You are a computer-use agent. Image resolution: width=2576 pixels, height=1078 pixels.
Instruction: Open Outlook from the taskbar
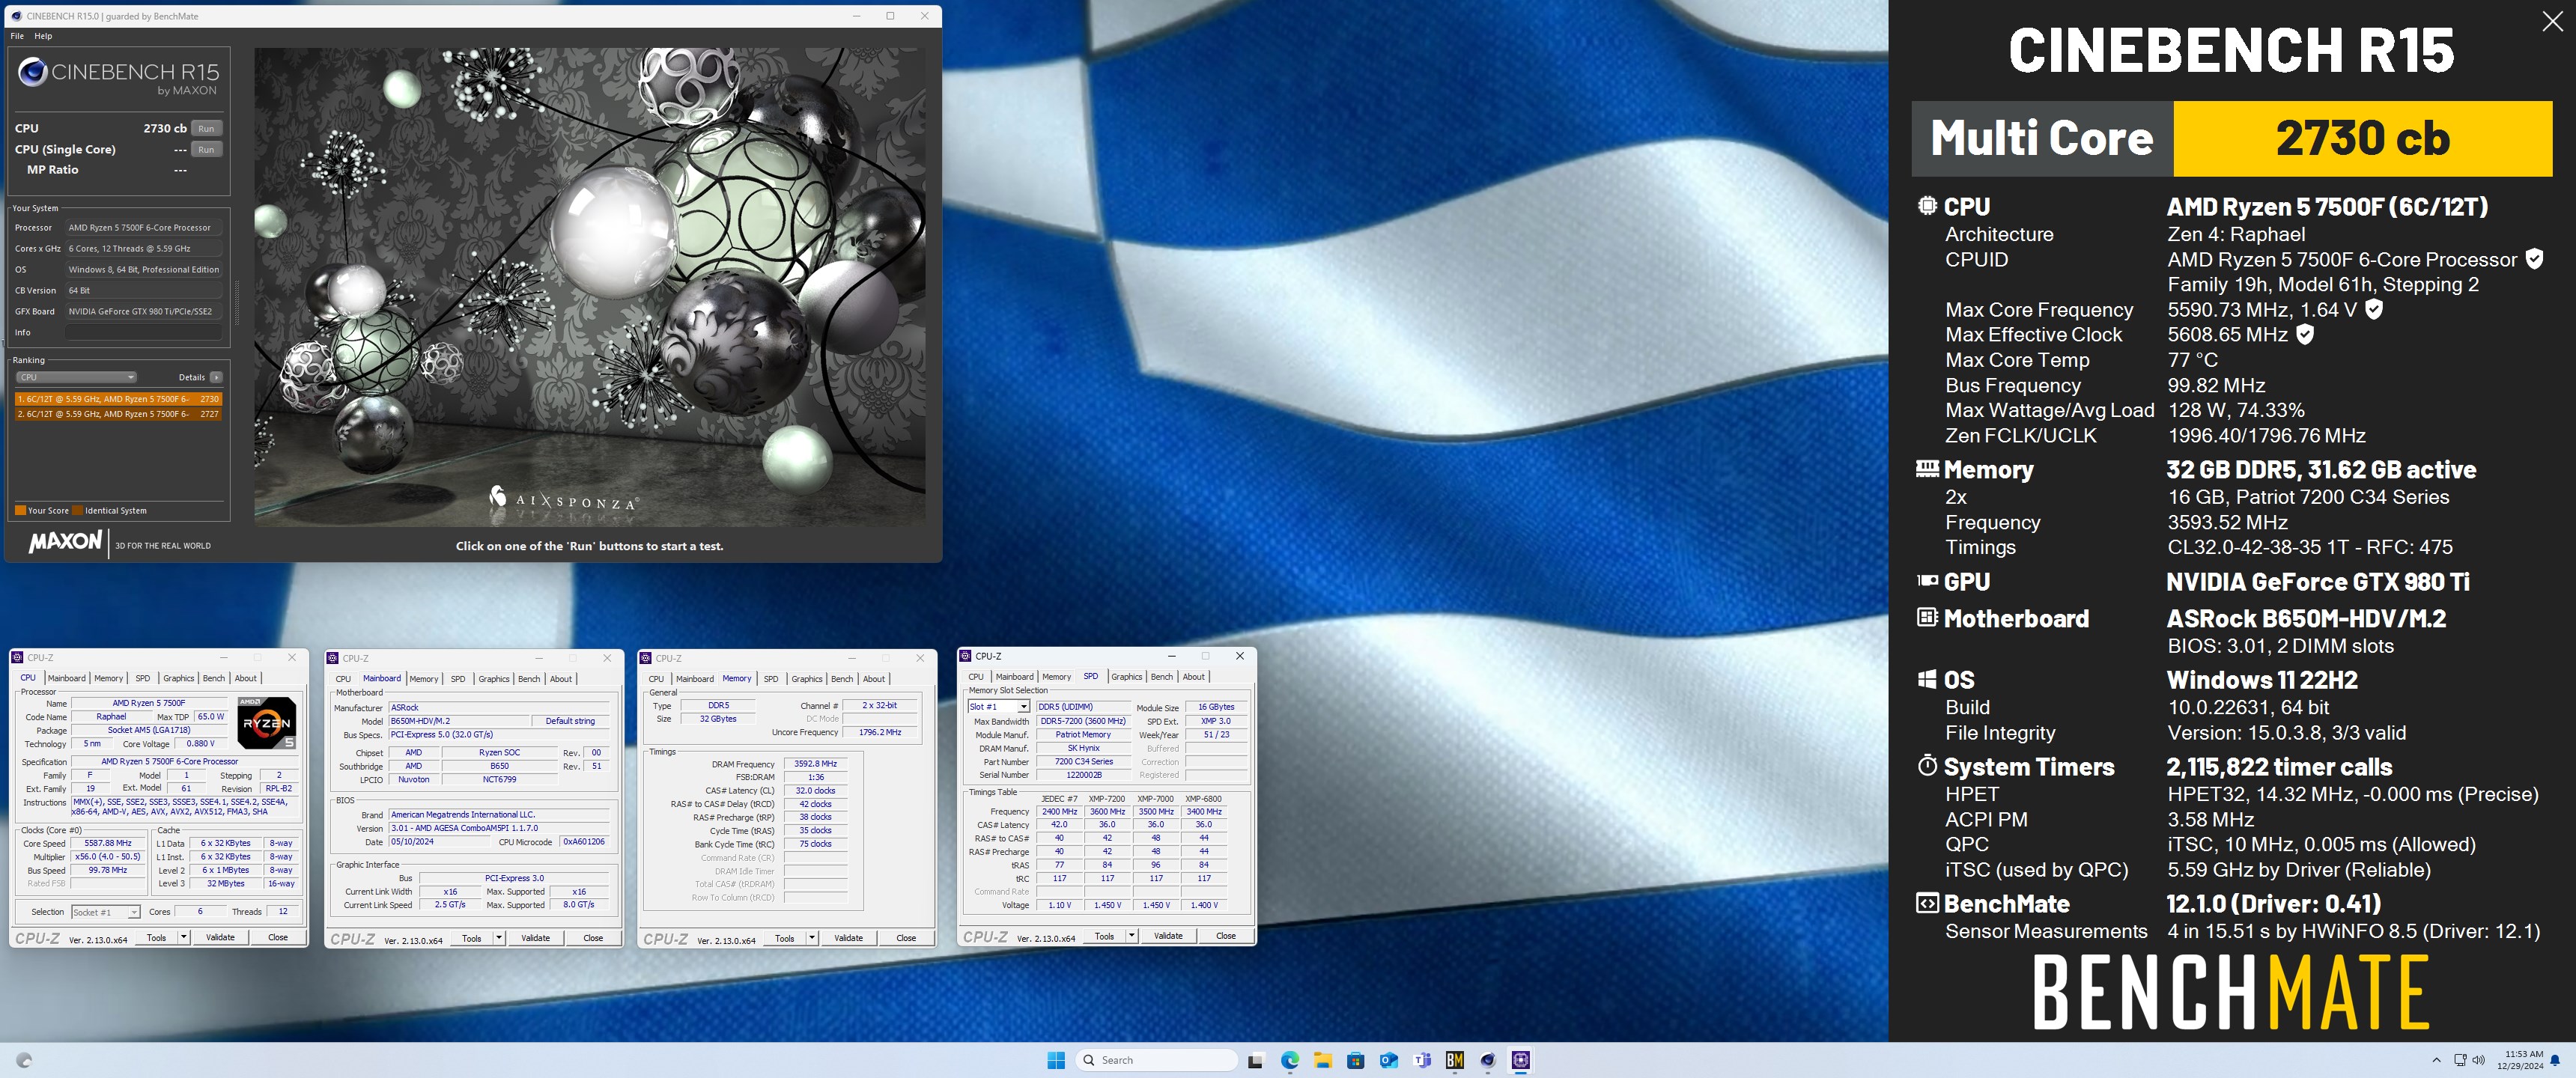(x=1388, y=1060)
